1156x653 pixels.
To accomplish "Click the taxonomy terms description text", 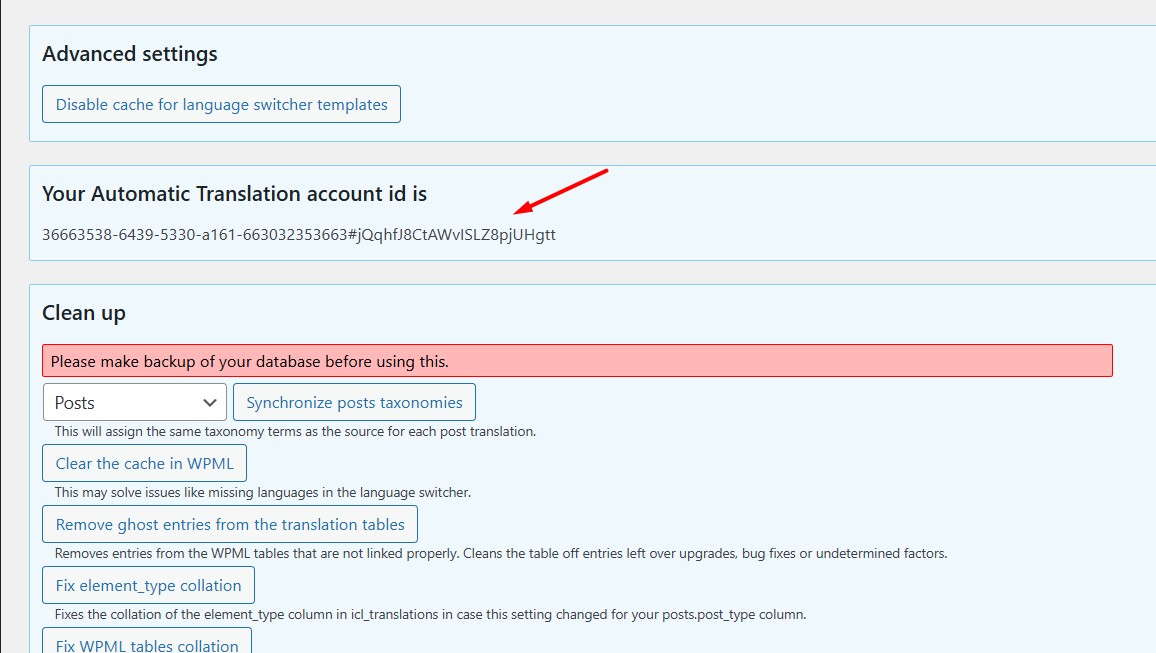I will coord(295,432).
